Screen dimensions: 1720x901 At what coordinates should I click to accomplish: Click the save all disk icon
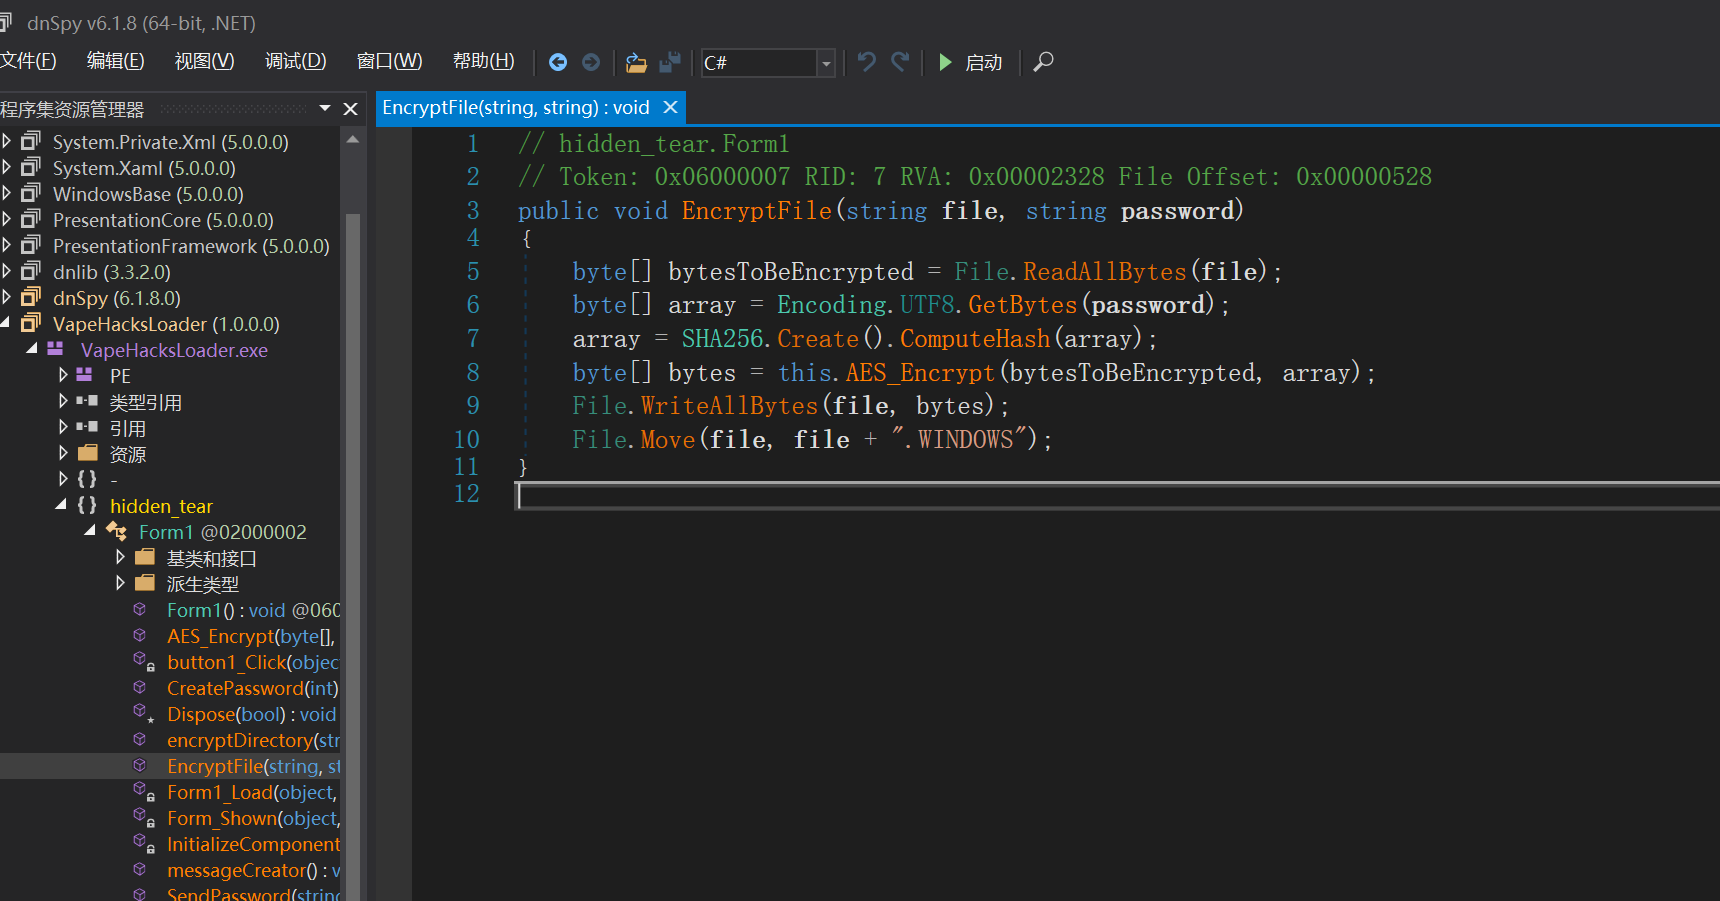coord(670,63)
